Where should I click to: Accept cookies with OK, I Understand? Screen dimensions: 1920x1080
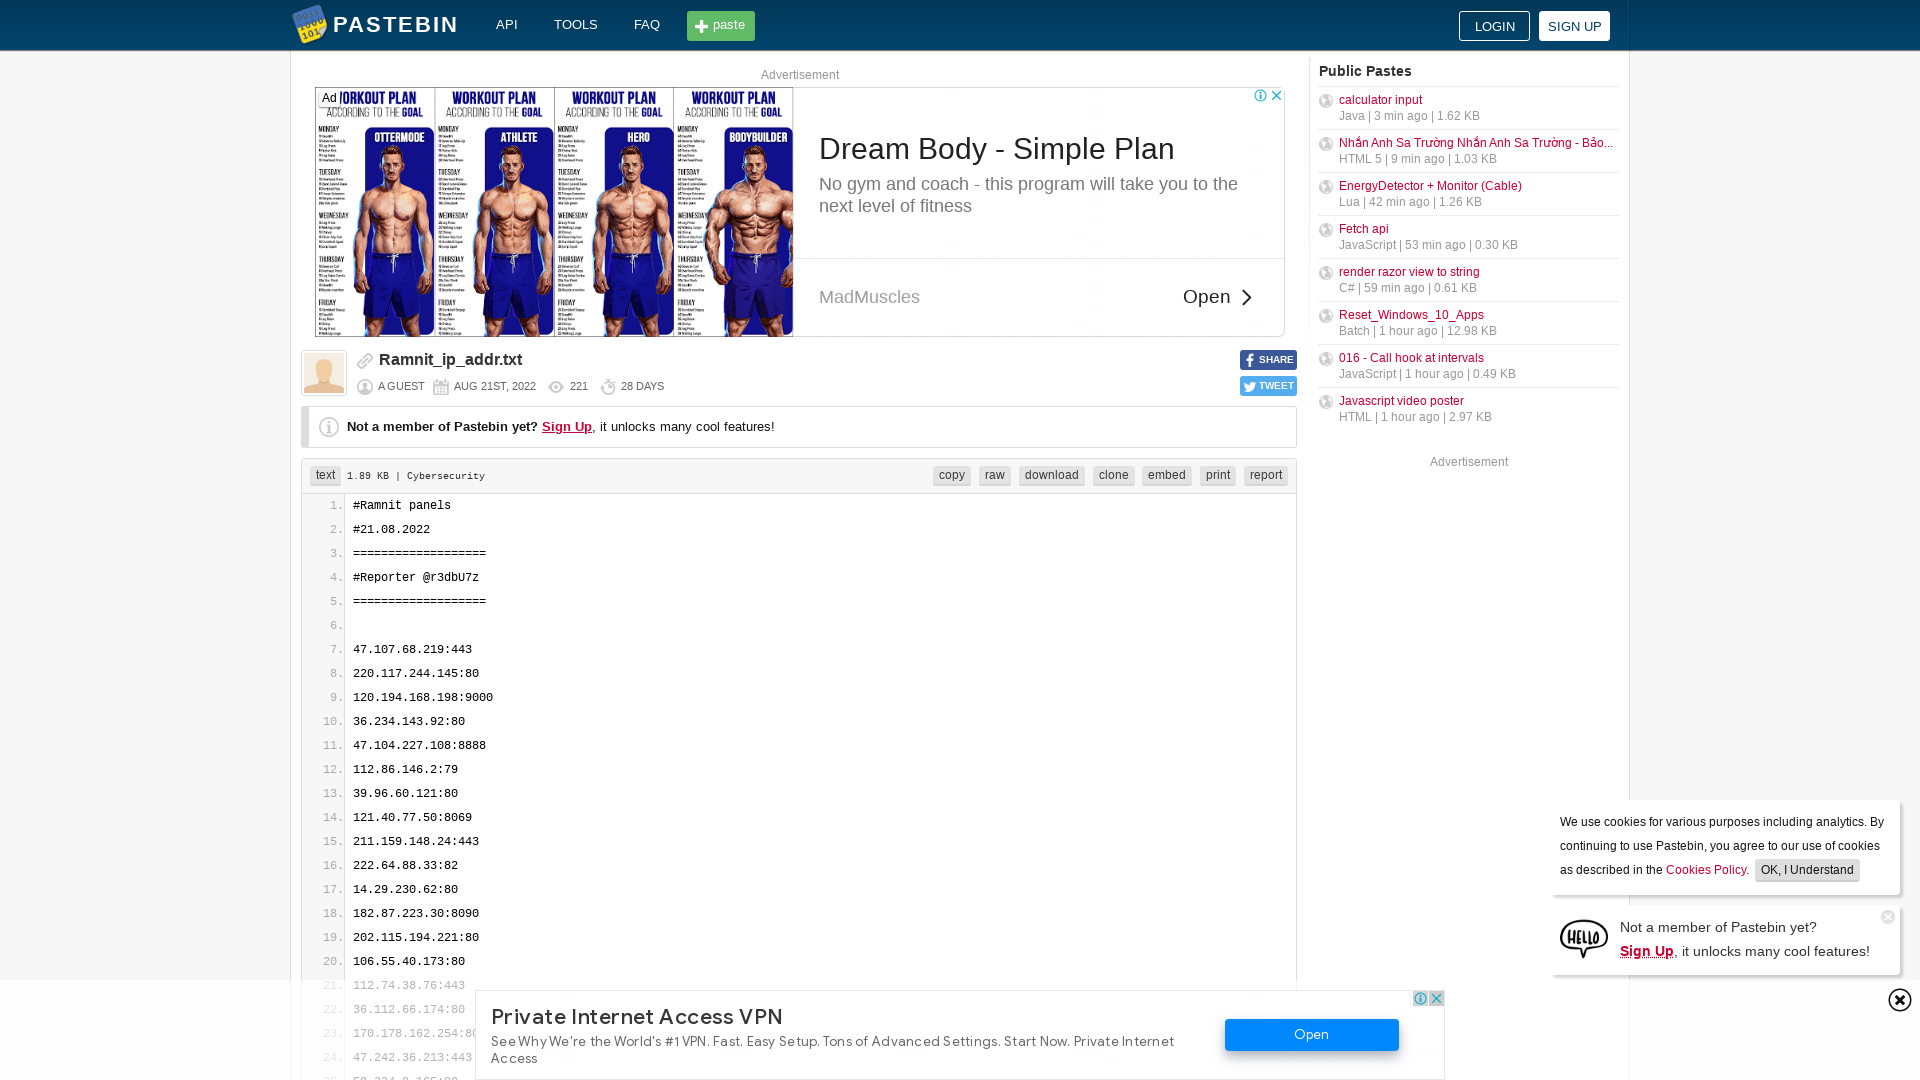tap(1806, 870)
